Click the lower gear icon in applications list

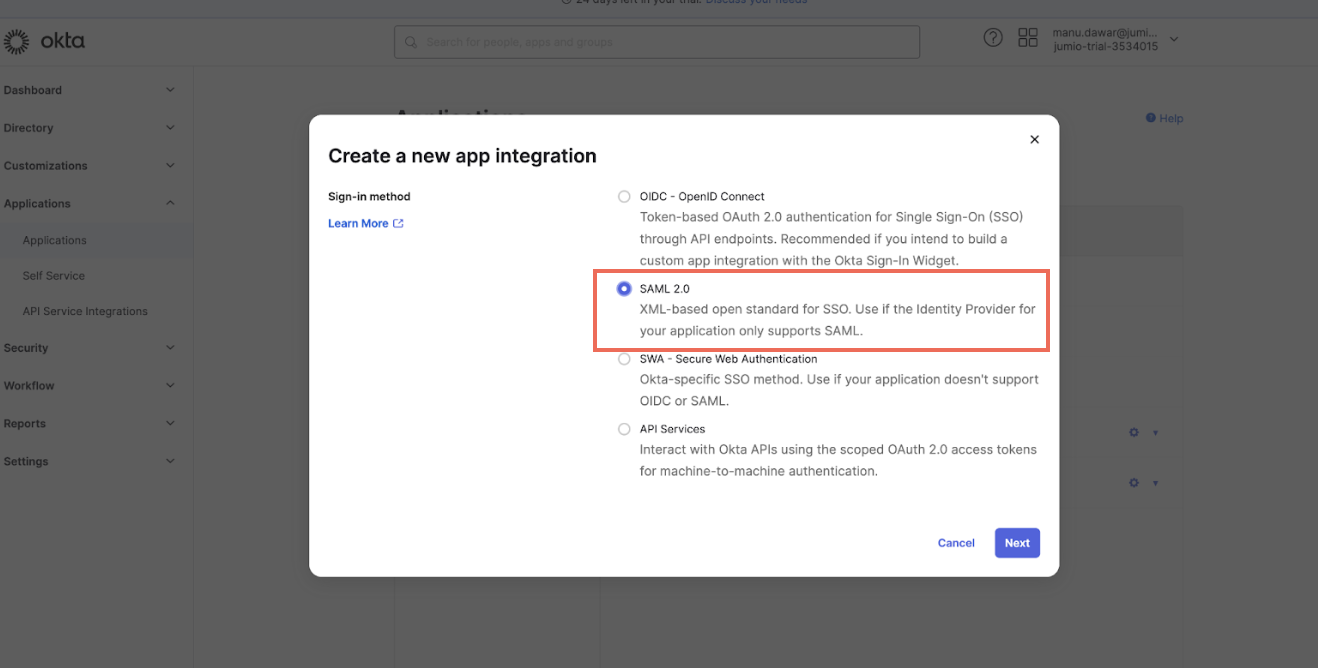1133,482
